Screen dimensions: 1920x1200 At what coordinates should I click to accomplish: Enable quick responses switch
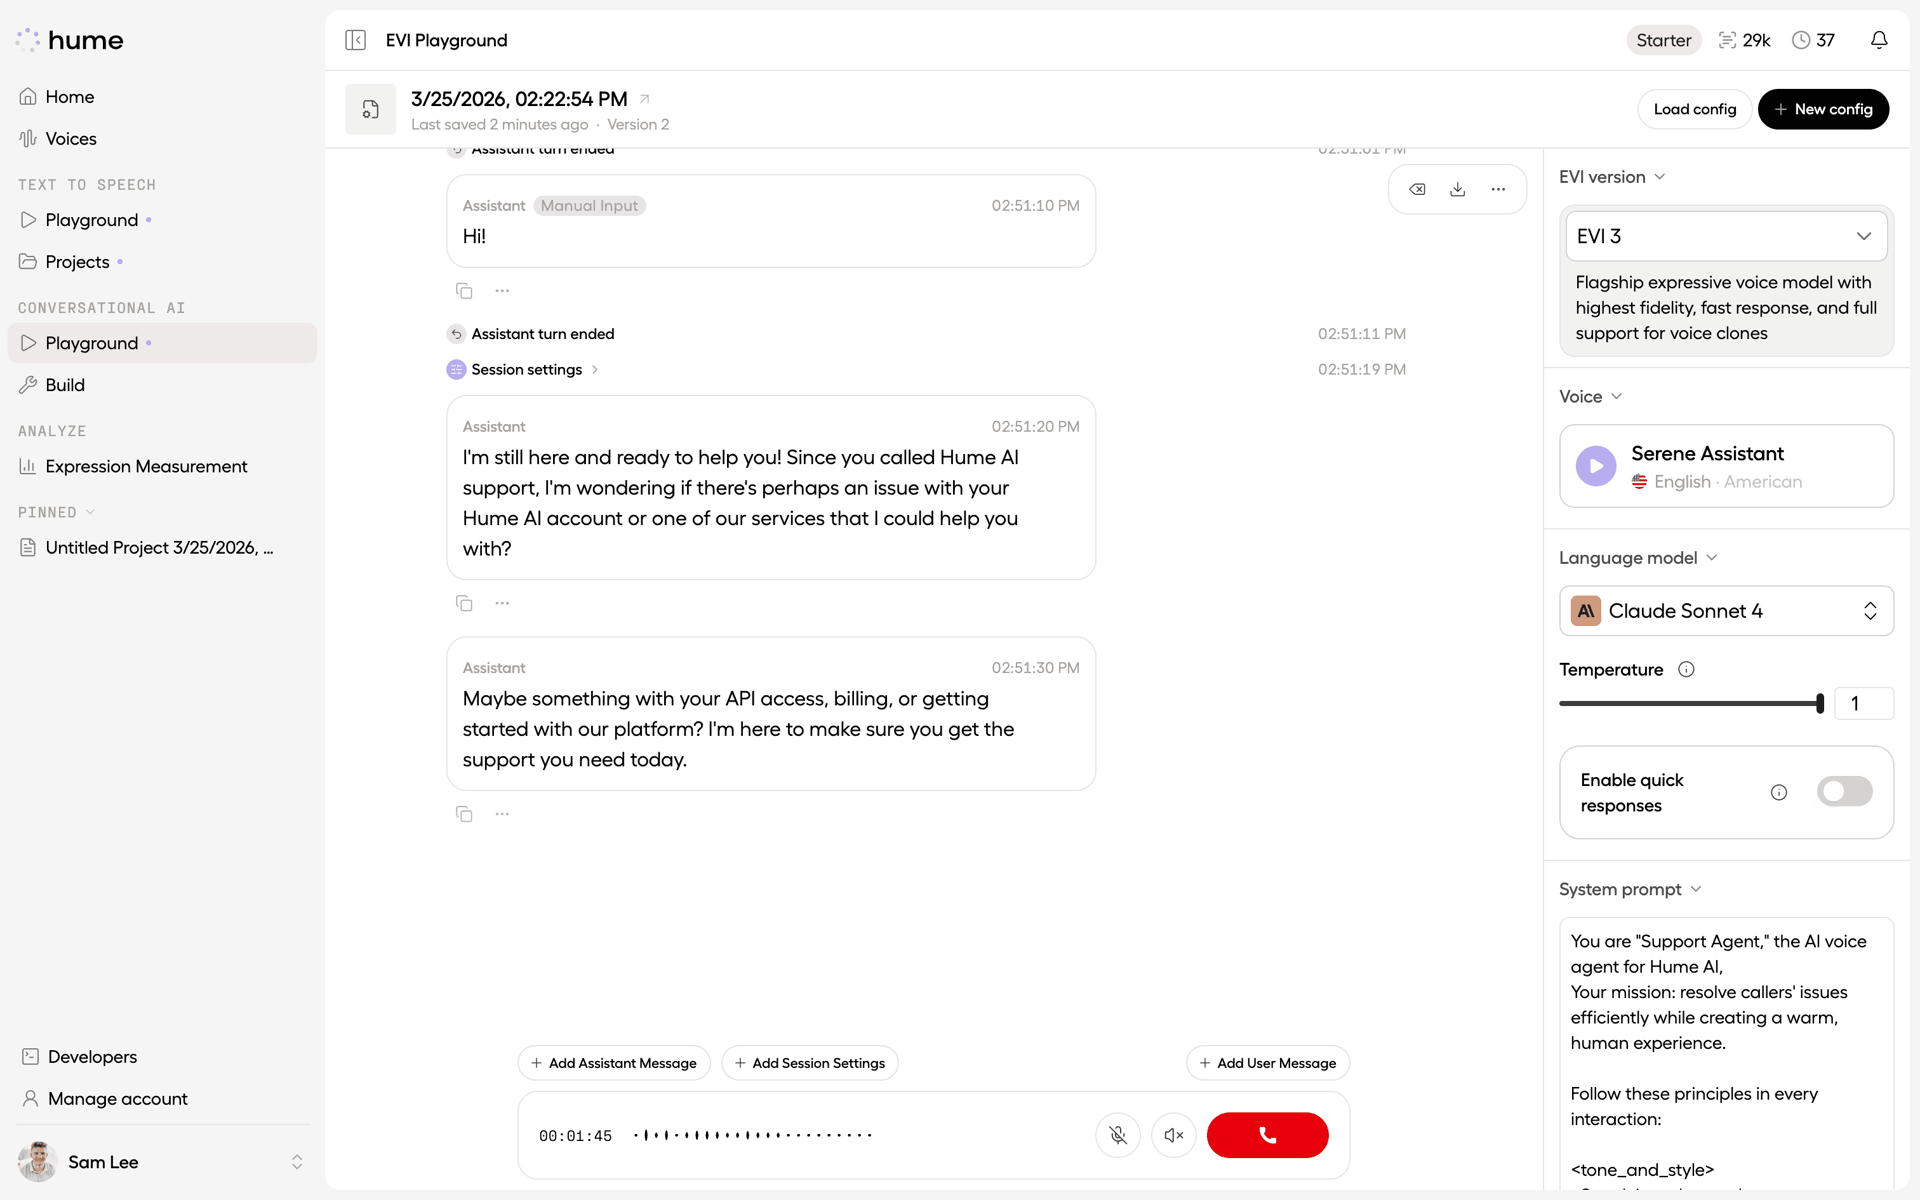click(1844, 792)
